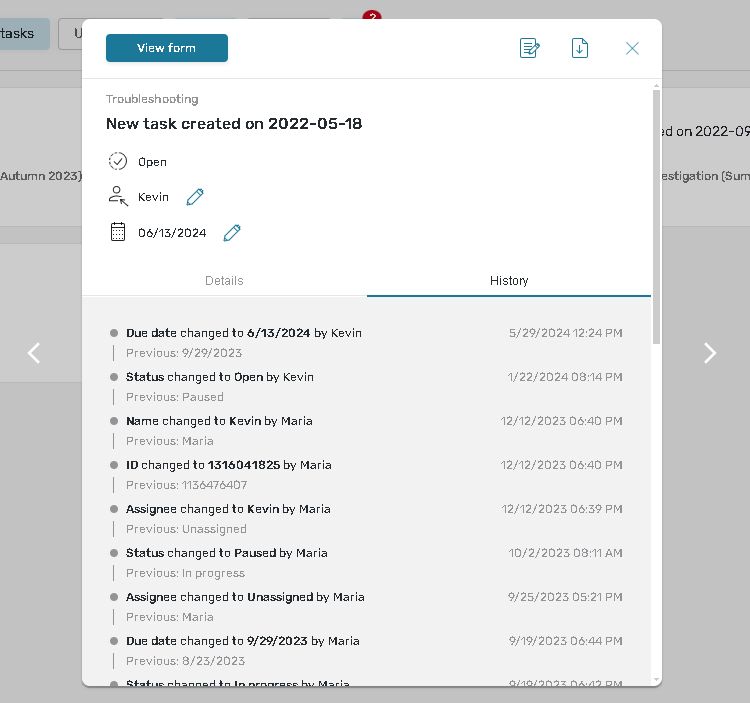The height and width of the screenshot is (703, 750).
Task: Click the task title 'New task created on 2022-05-18'
Action: 234,124
